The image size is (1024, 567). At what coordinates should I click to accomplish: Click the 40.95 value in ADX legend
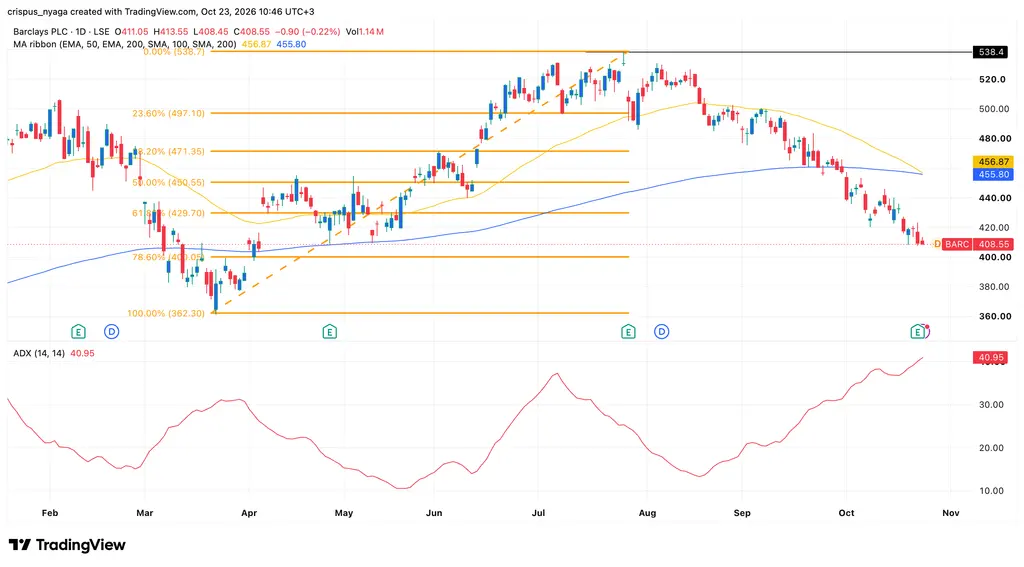click(82, 353)
